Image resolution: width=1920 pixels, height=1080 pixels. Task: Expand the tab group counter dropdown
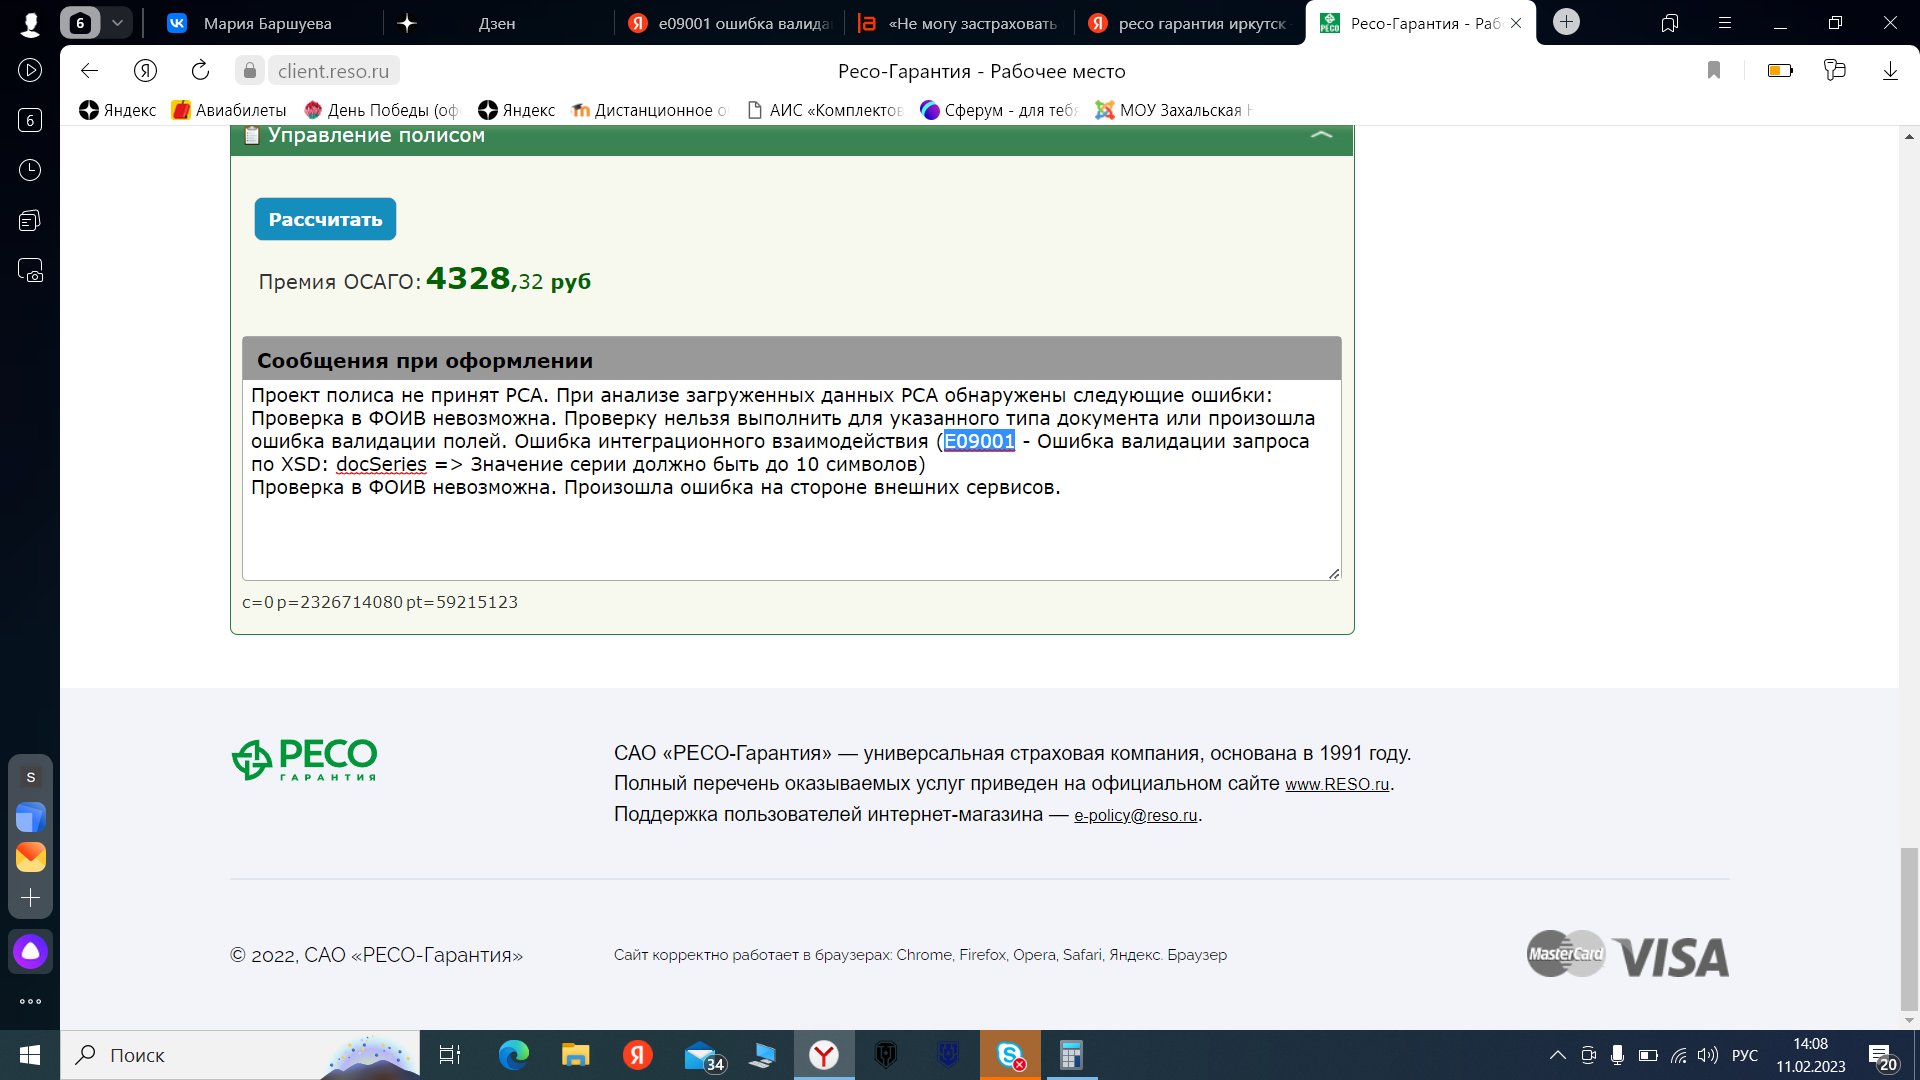tap(117, 22)
